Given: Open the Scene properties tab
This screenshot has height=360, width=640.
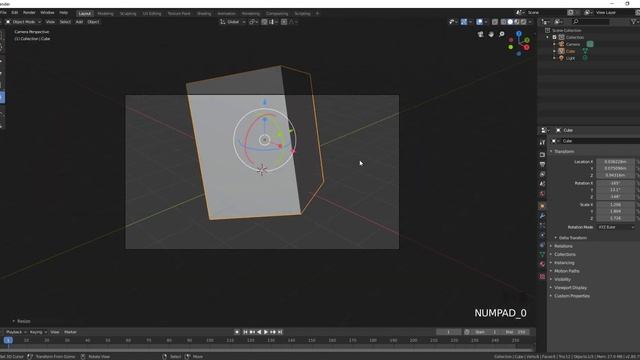Looking at the screenshot, I should (542, 184).
